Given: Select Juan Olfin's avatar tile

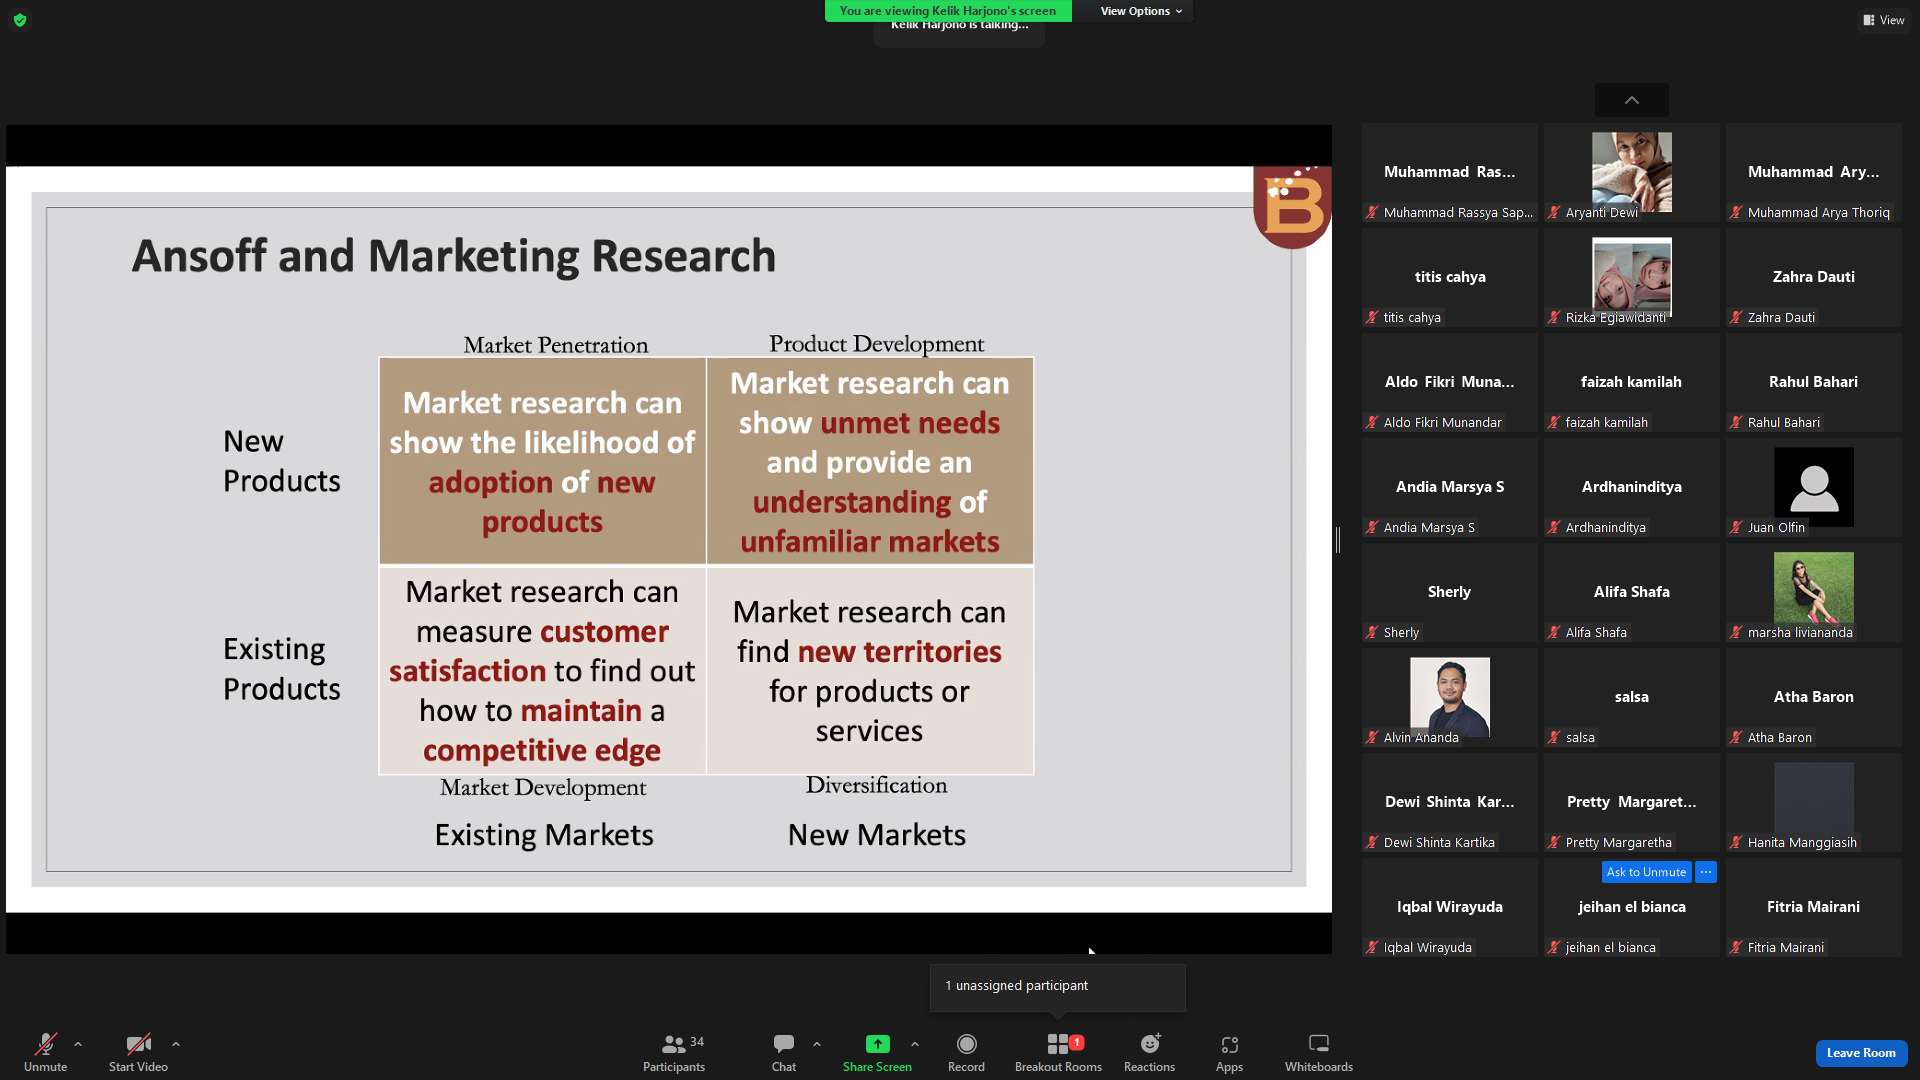Looking at the screenshot, I should pyautogui.click(x=1814, y=487).
